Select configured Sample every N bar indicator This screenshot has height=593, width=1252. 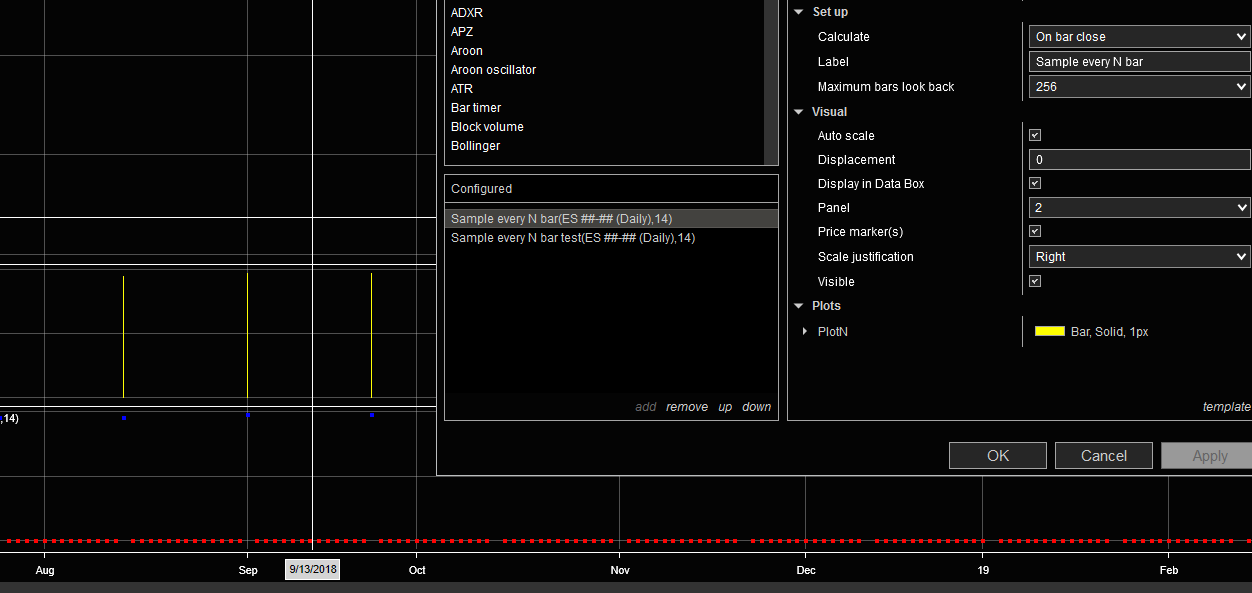(x=611, y=218)
